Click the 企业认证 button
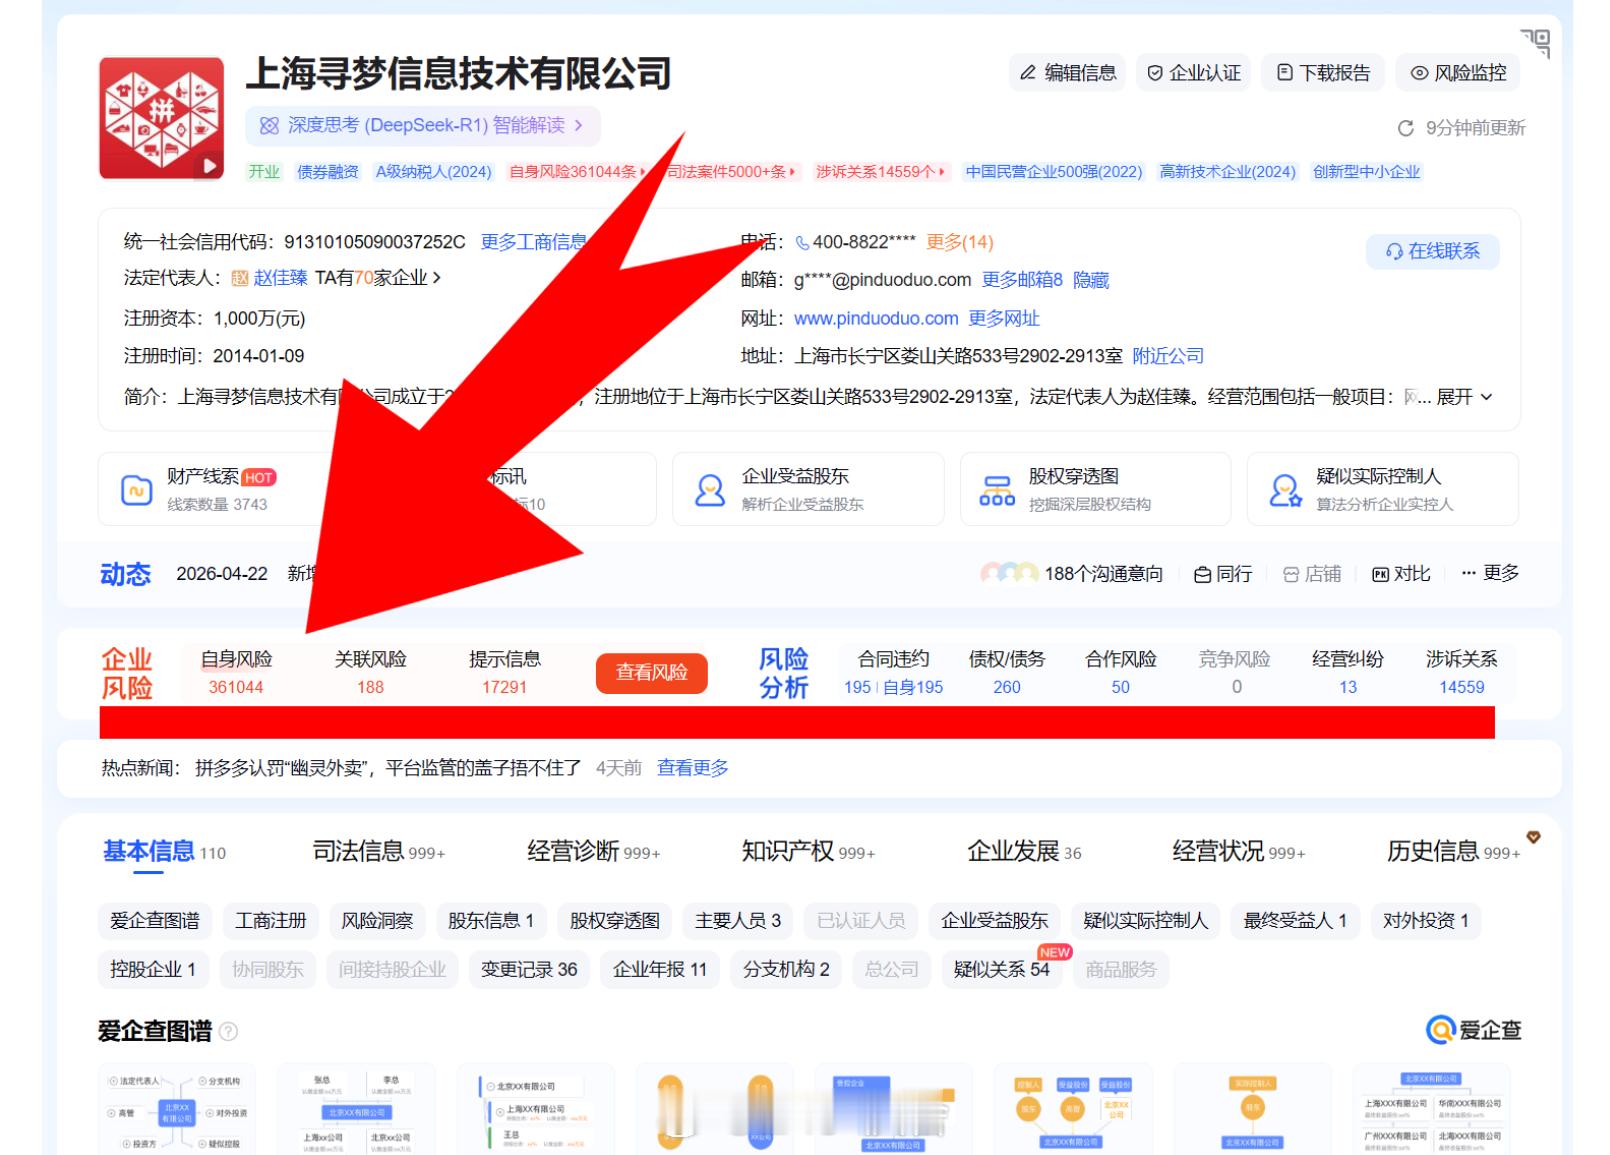Screen dimensions: 1610x1155 pyautogui.click(x=1194, y=72)
